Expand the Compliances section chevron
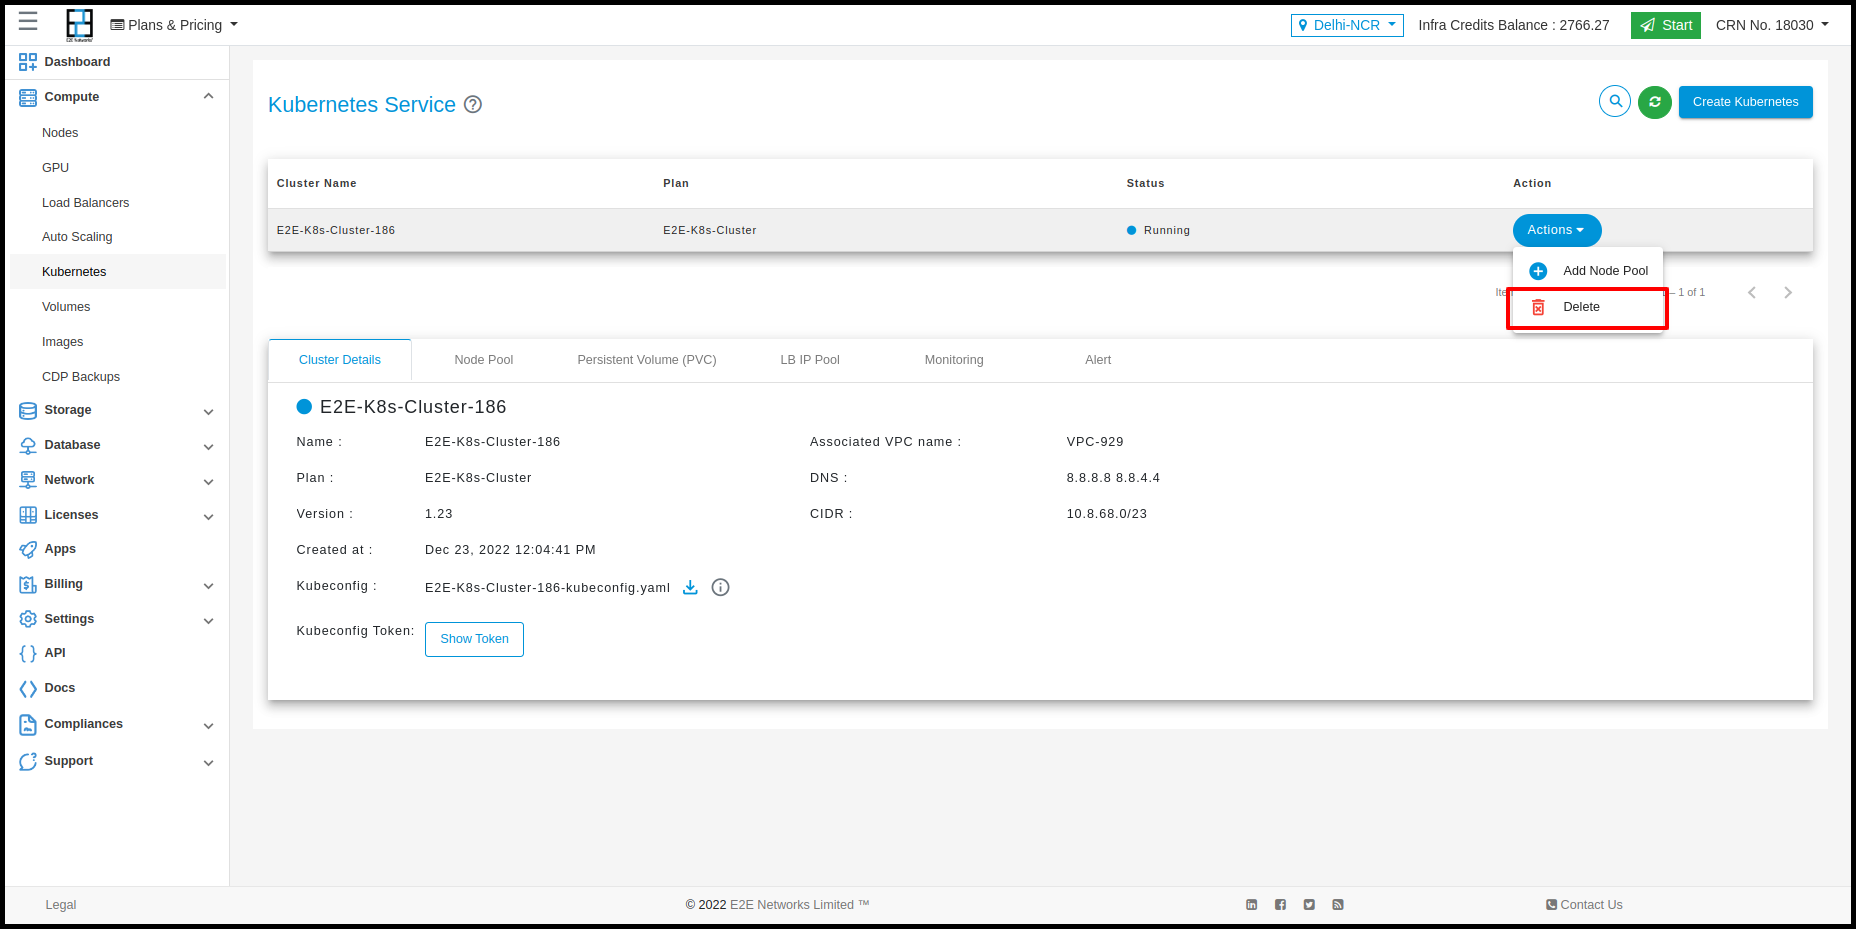This screenshot has height=929, width=1856. (208, 726)
